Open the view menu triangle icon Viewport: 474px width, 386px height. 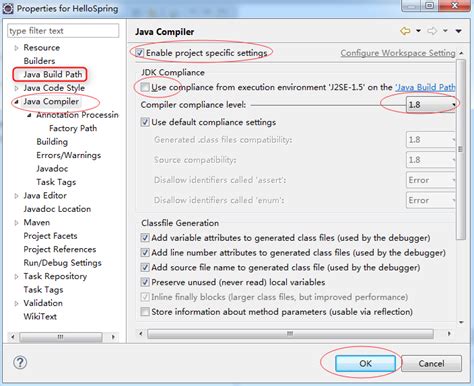tap(459, 31)
